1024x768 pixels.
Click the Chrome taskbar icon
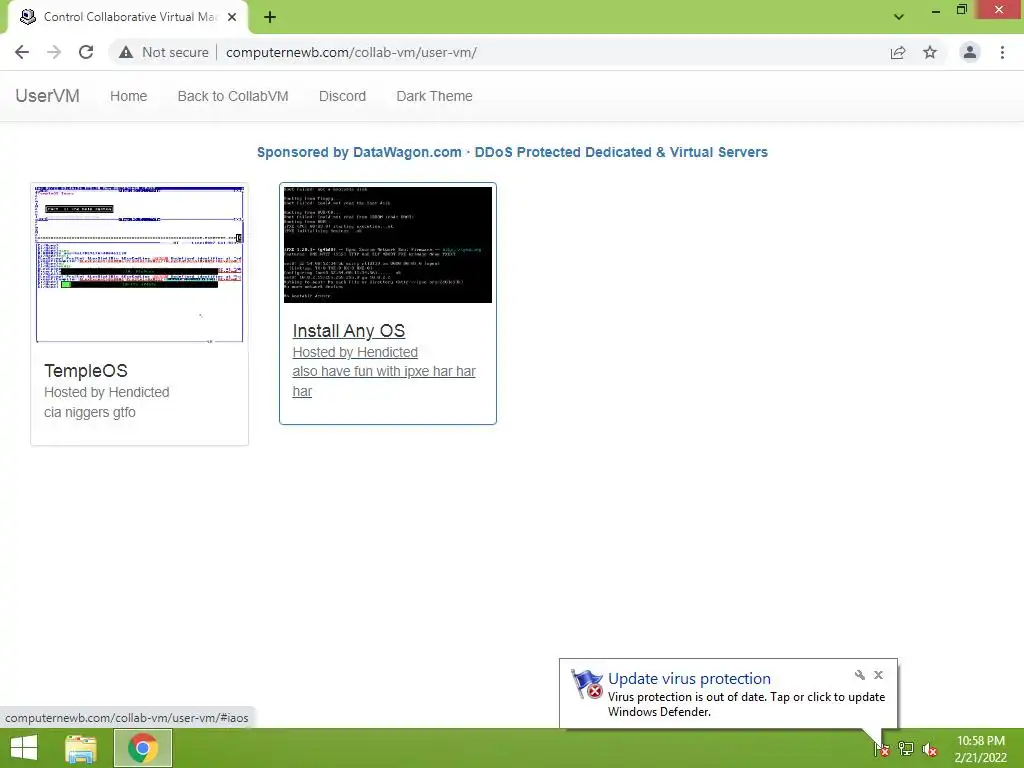143,748
